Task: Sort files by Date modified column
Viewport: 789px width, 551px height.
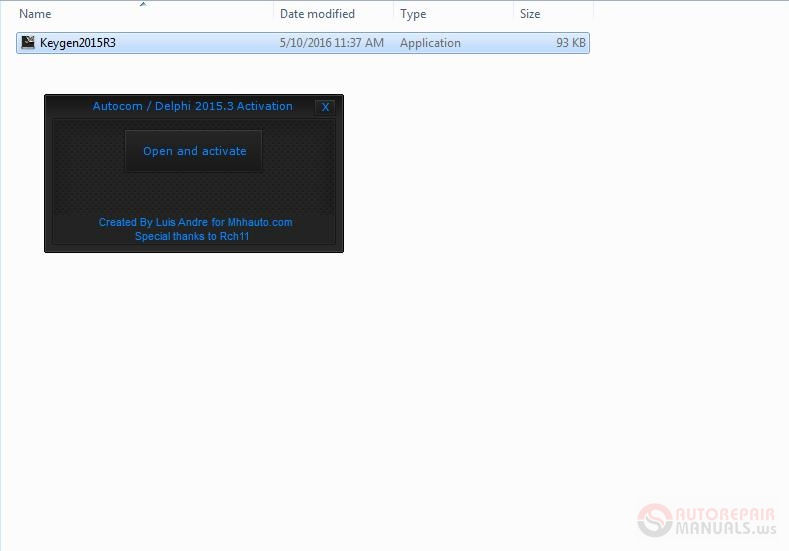Action: coord(317,14)
